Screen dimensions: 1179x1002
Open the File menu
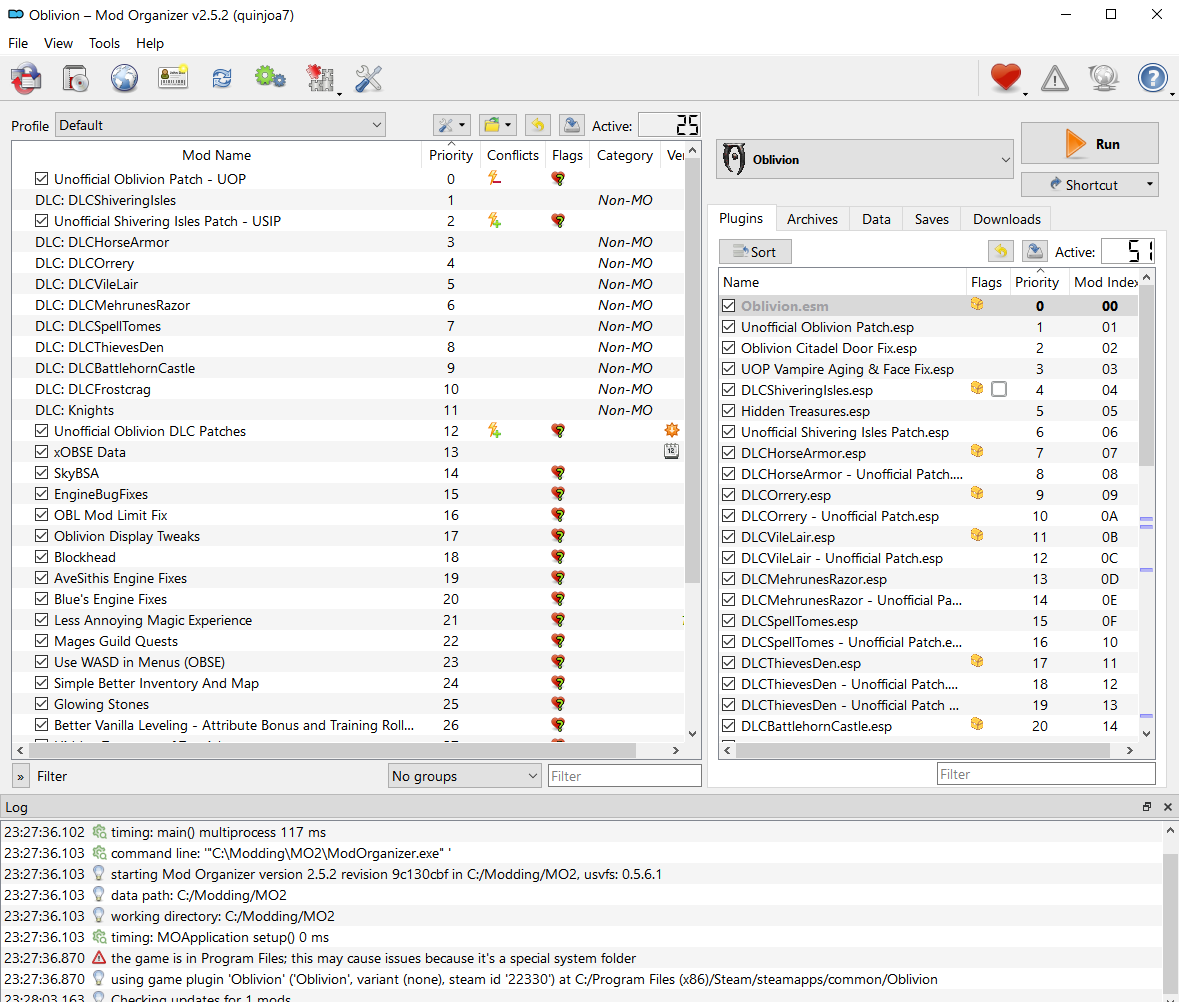(x=18, y=43)
